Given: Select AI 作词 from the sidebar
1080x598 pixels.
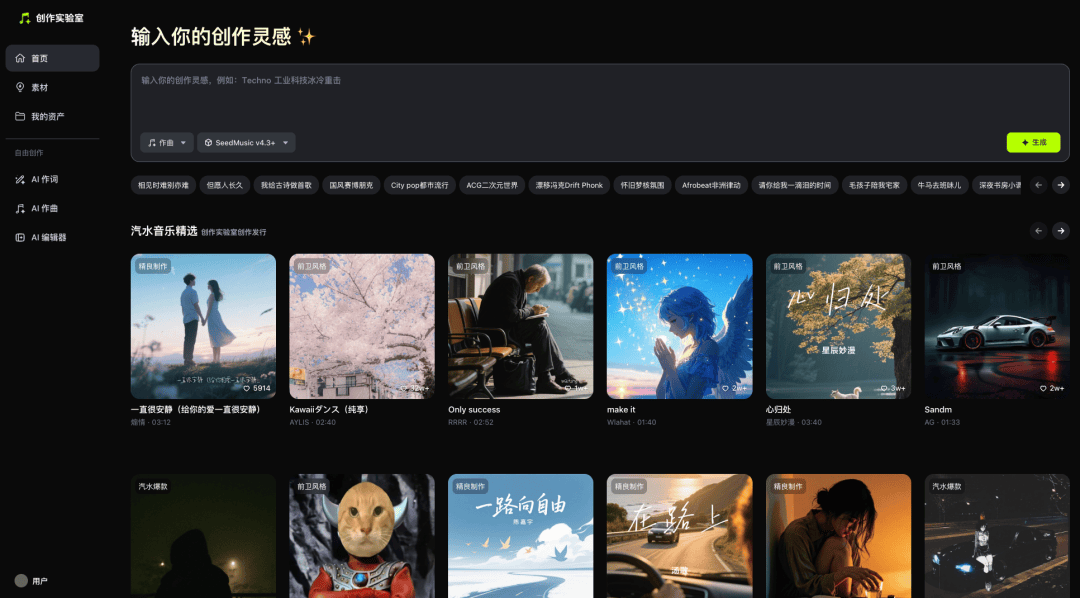Looking at the screenshot, I should (52, 179).
